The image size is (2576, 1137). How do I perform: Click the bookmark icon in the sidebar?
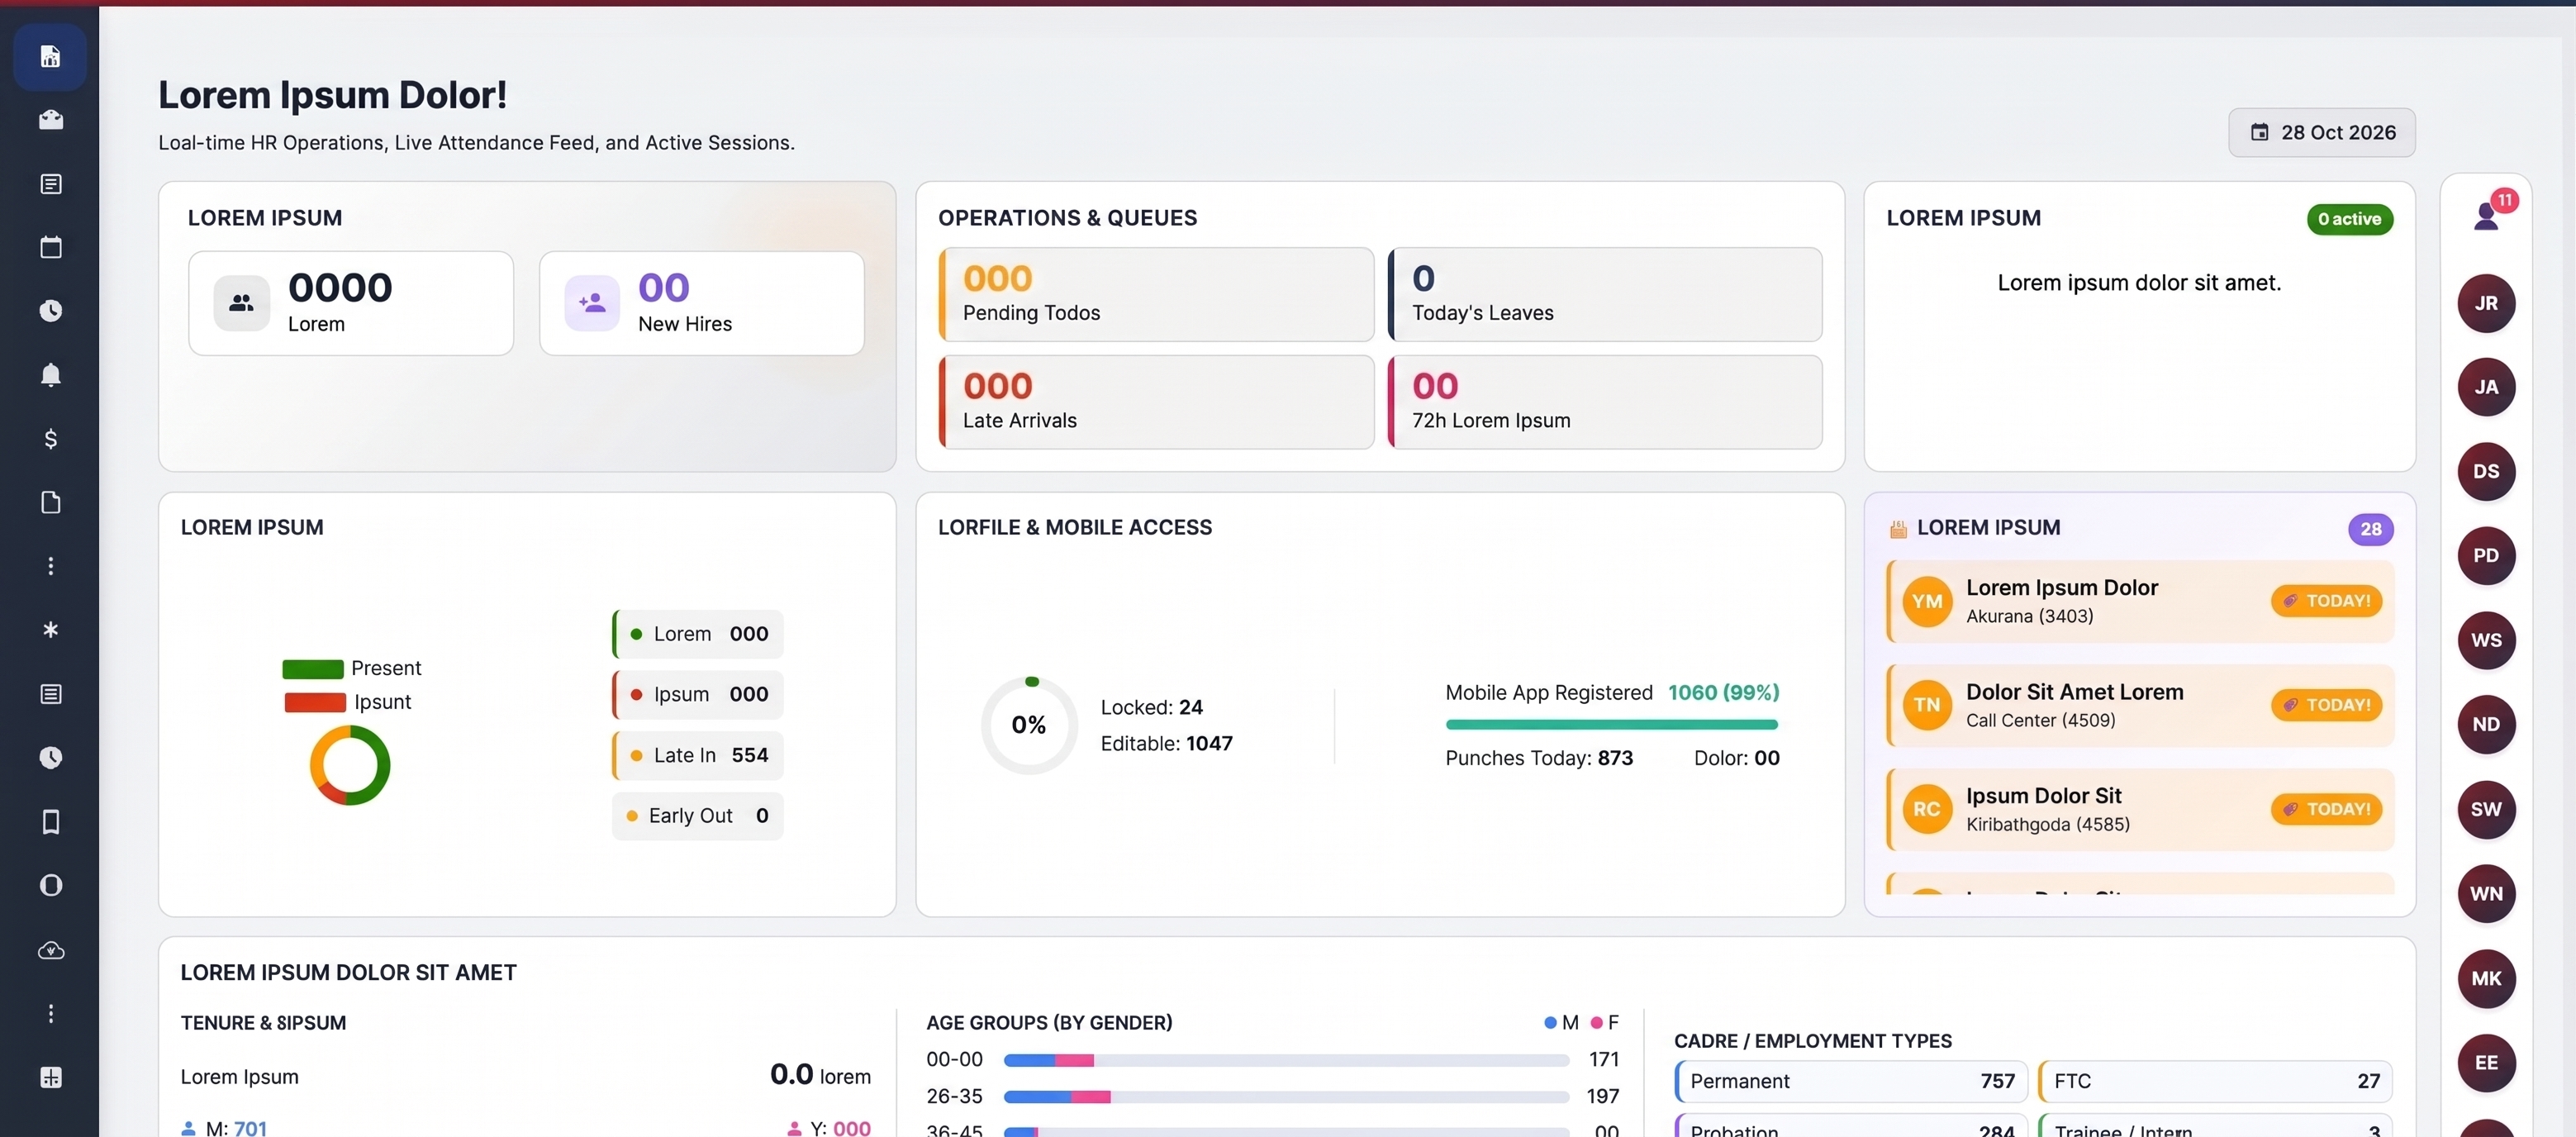click(x=50, y=821)
